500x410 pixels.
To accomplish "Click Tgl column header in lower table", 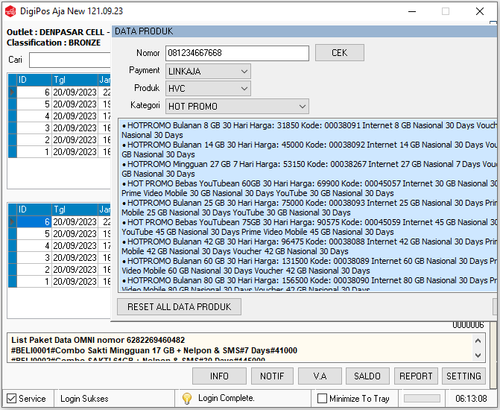I will [x=75, y=210].
